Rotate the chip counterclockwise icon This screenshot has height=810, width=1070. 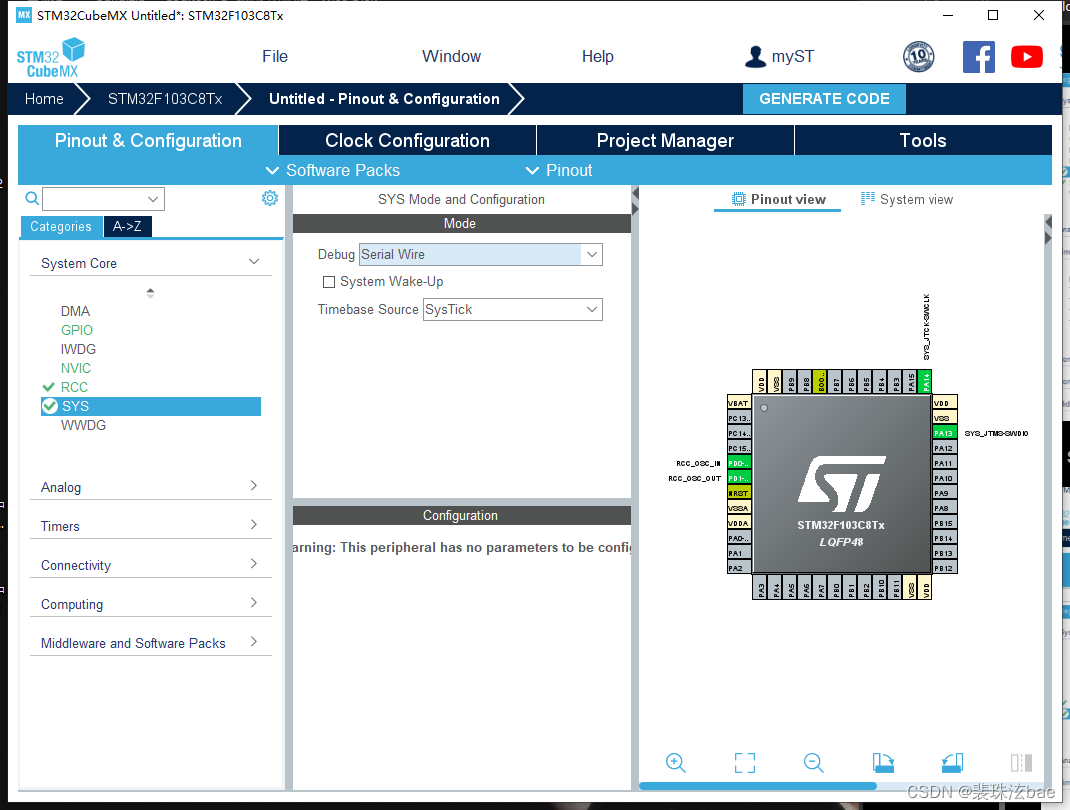click(x=952, y=762)
